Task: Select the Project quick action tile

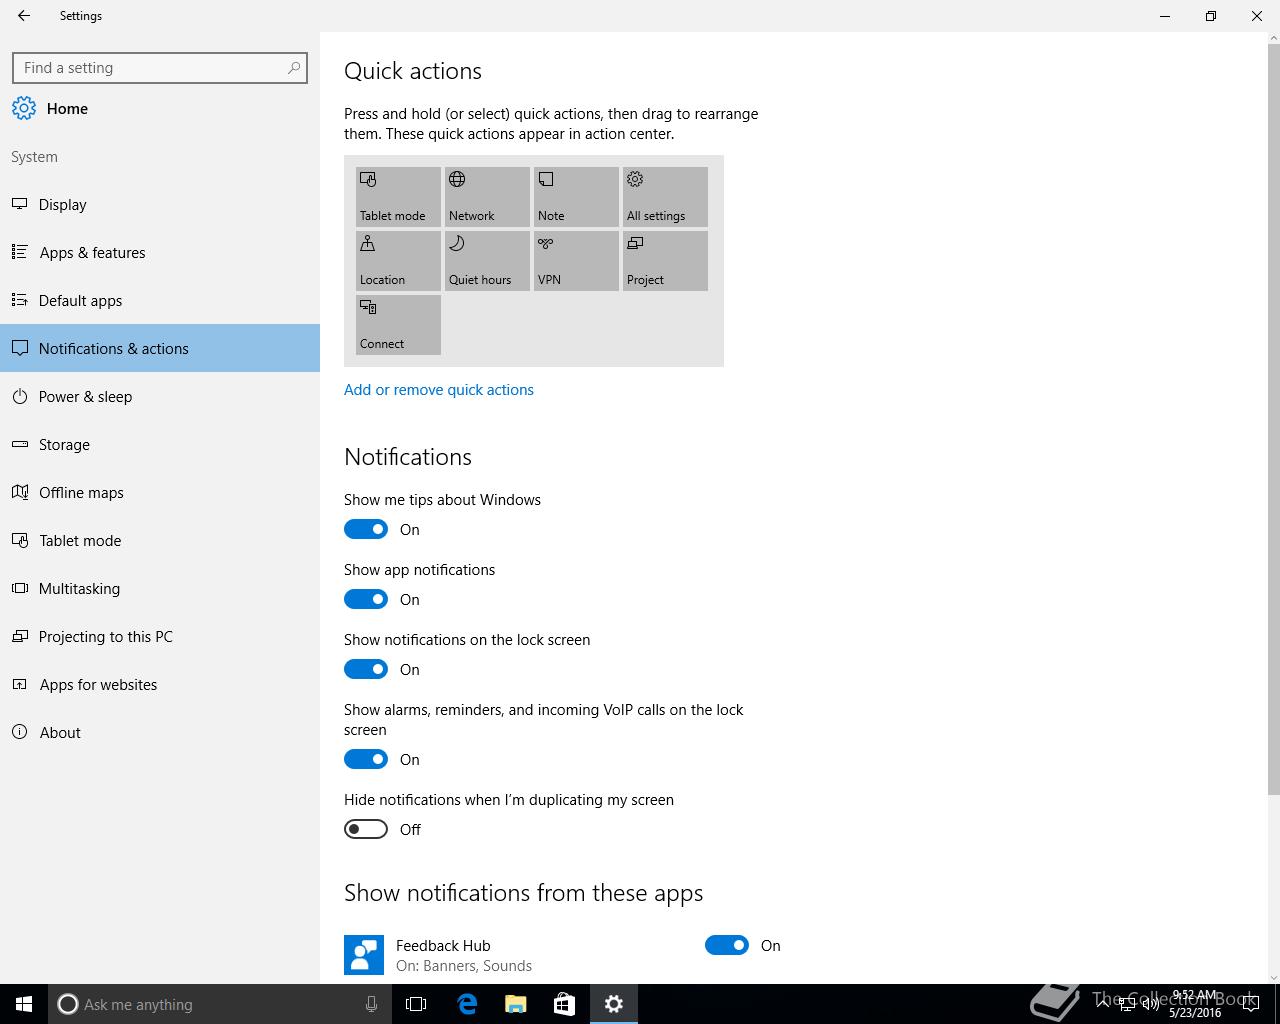Action: pos(665,261)
